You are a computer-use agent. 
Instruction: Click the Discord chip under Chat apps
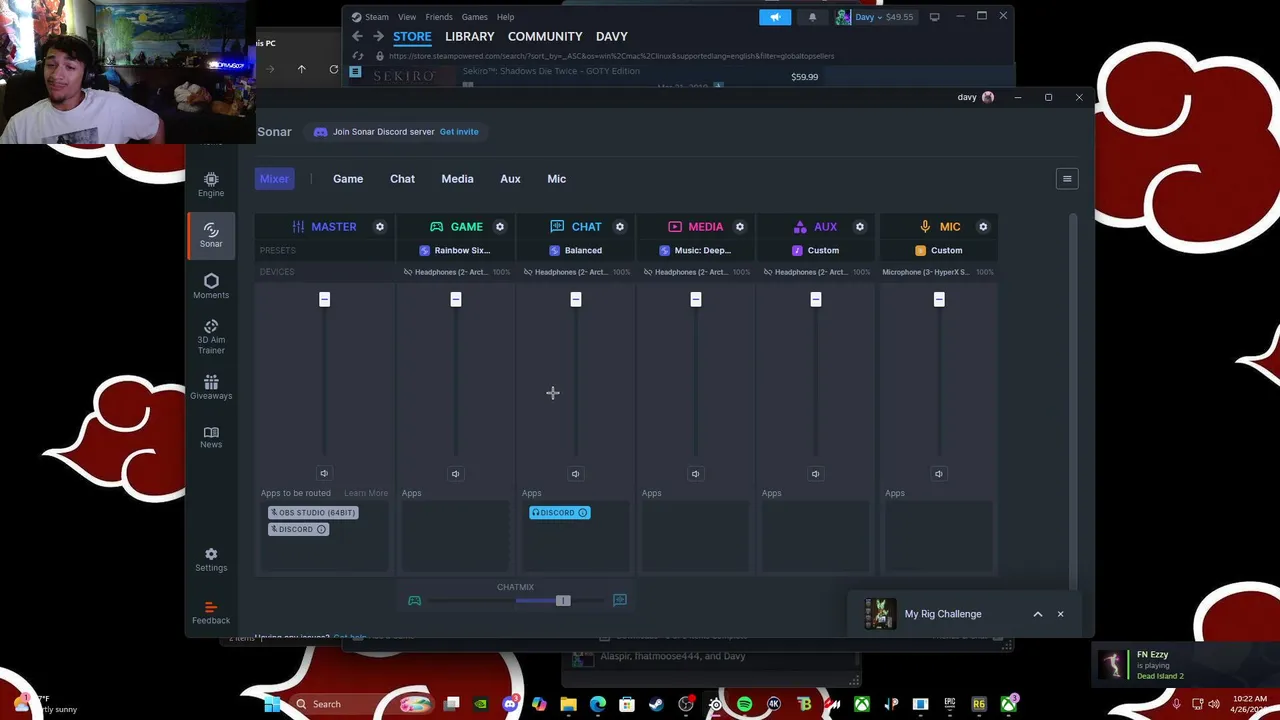coord(559,513)
